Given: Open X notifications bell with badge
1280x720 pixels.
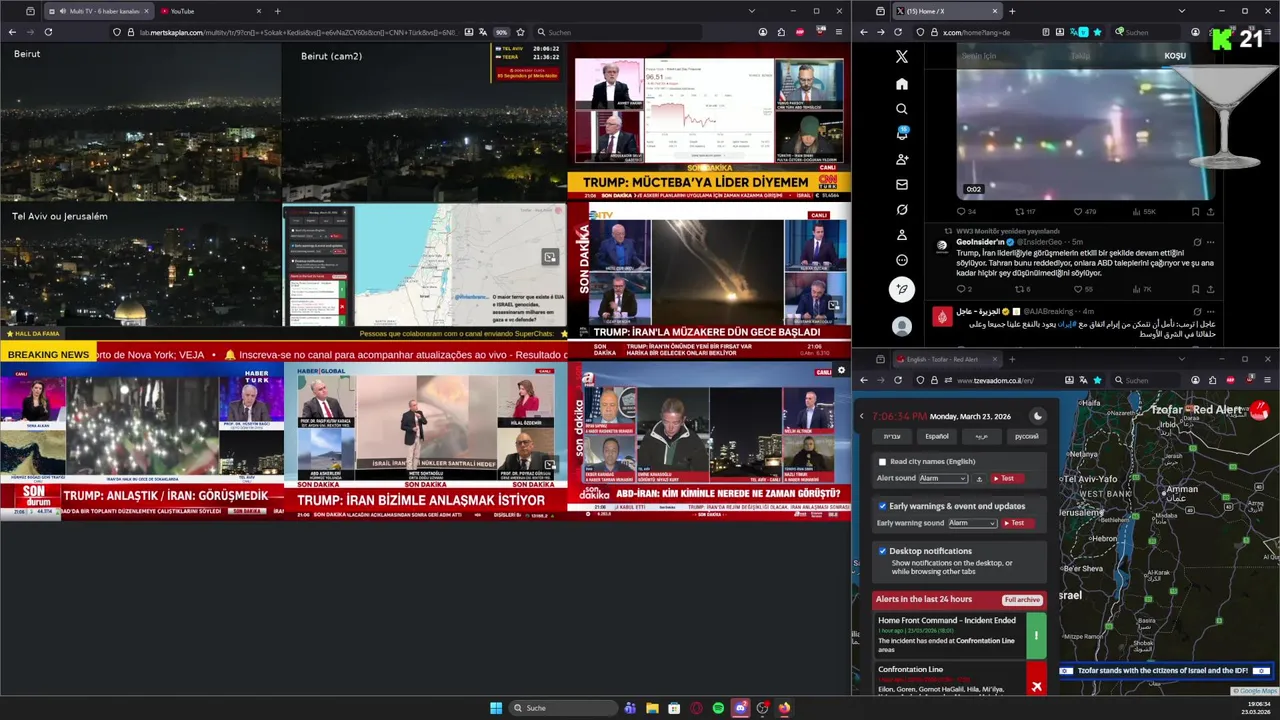Looking at the screenshot, I should pos(902,134).
